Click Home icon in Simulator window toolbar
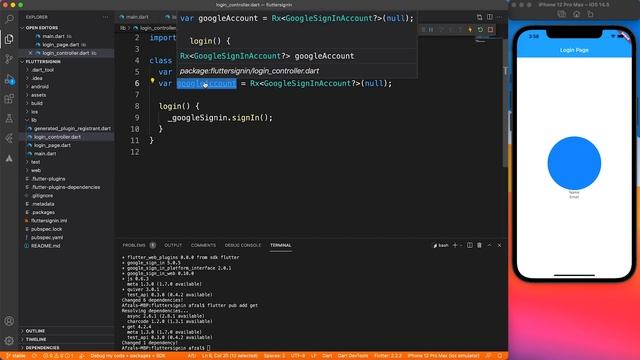640x360 pixels. 576,14
